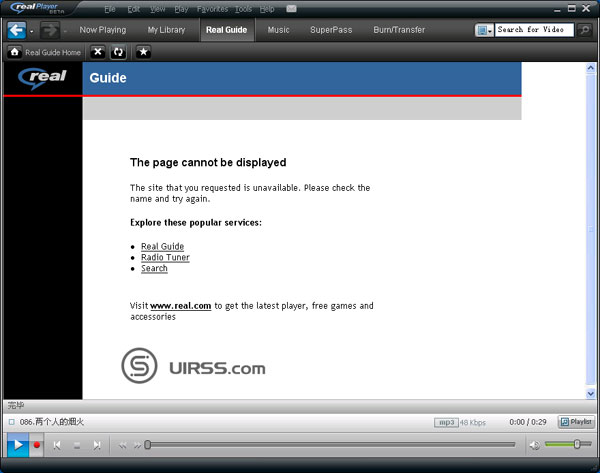The image size is (600, 473).
Task: Click the Stop button
Action: point(77,445)
